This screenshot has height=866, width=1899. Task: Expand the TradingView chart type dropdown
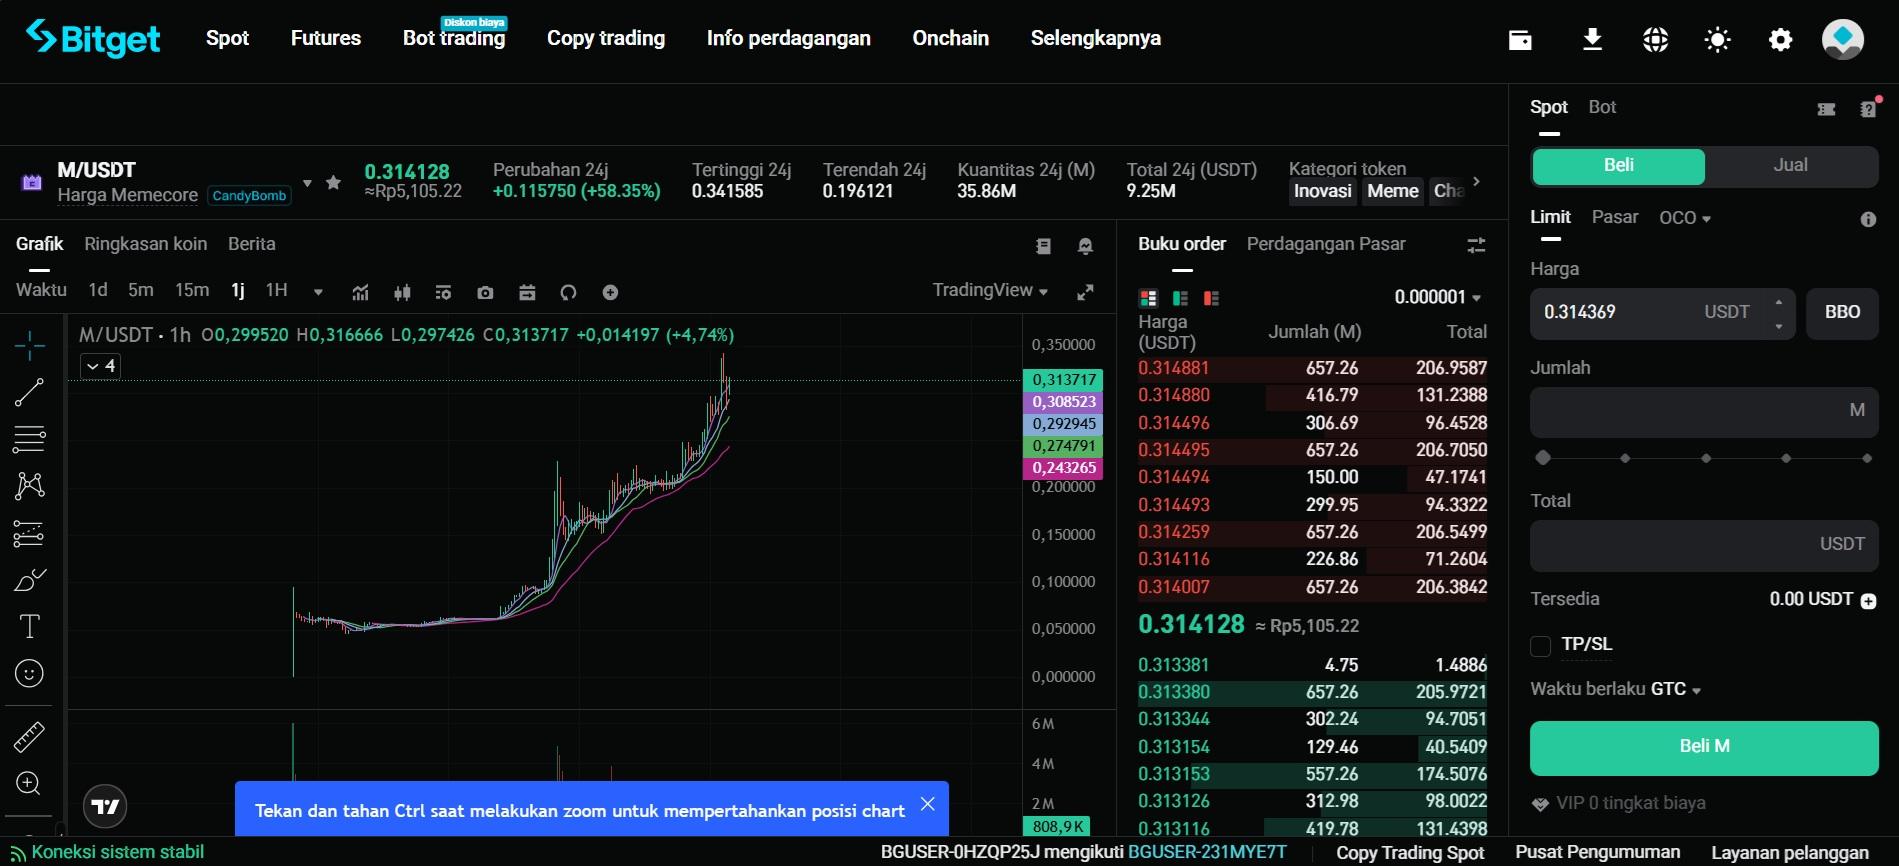[990, 290]
